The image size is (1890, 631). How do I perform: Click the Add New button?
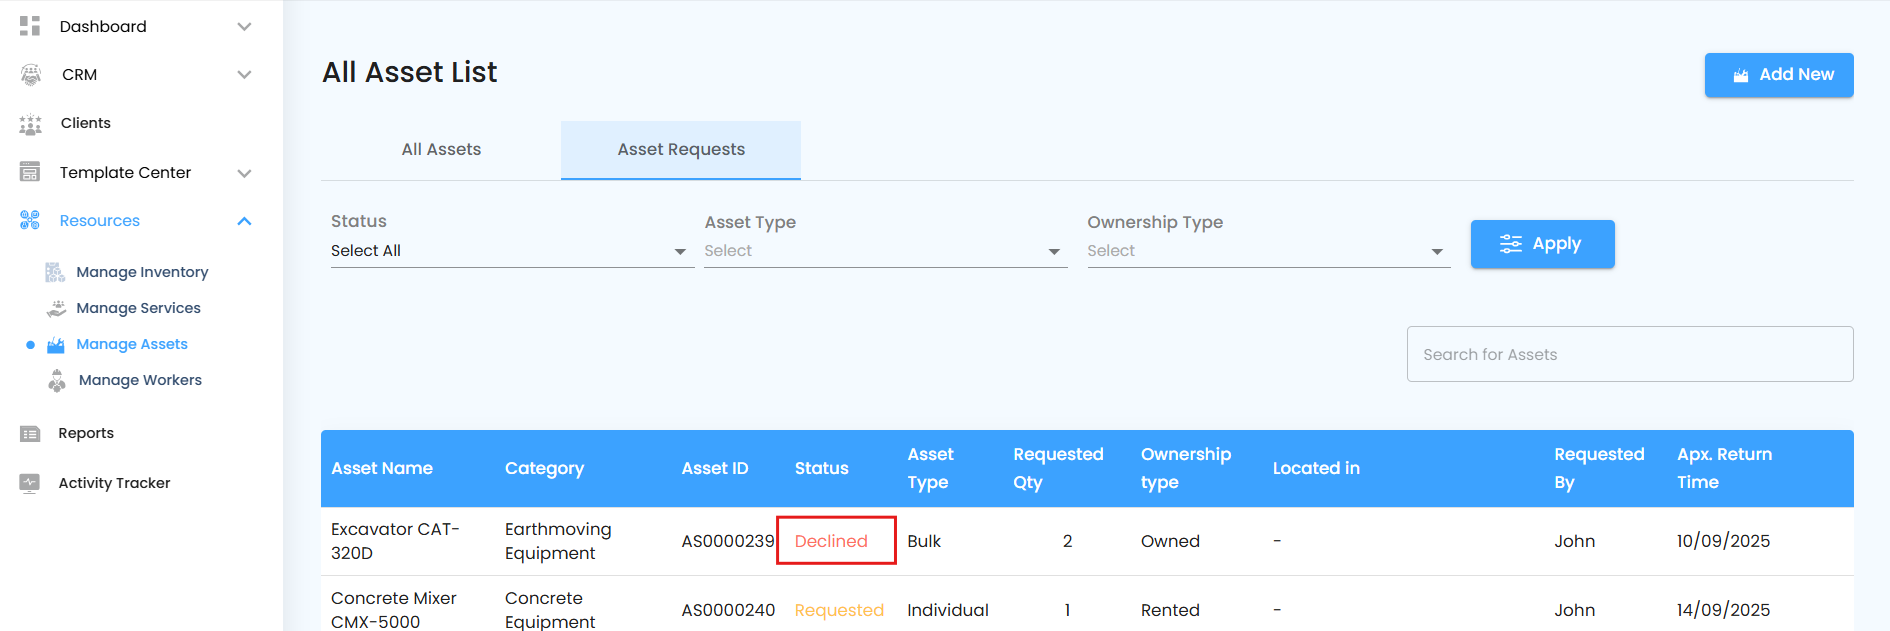click(1778, 75)
